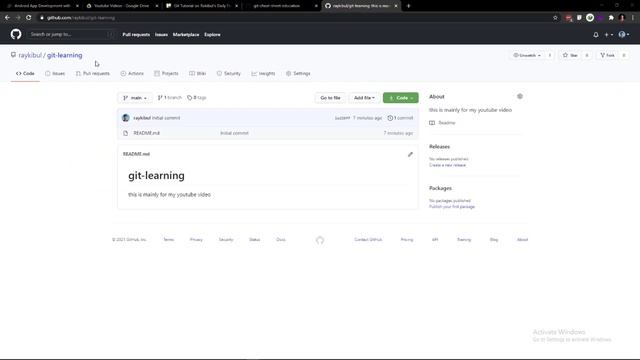
Task: Edit the README with the pencil icon
Action: 410,154
